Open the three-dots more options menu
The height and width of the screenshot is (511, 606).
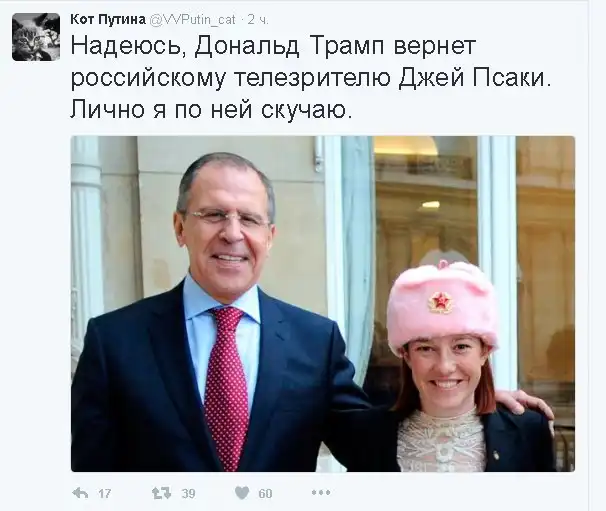[x=321, y=493]
